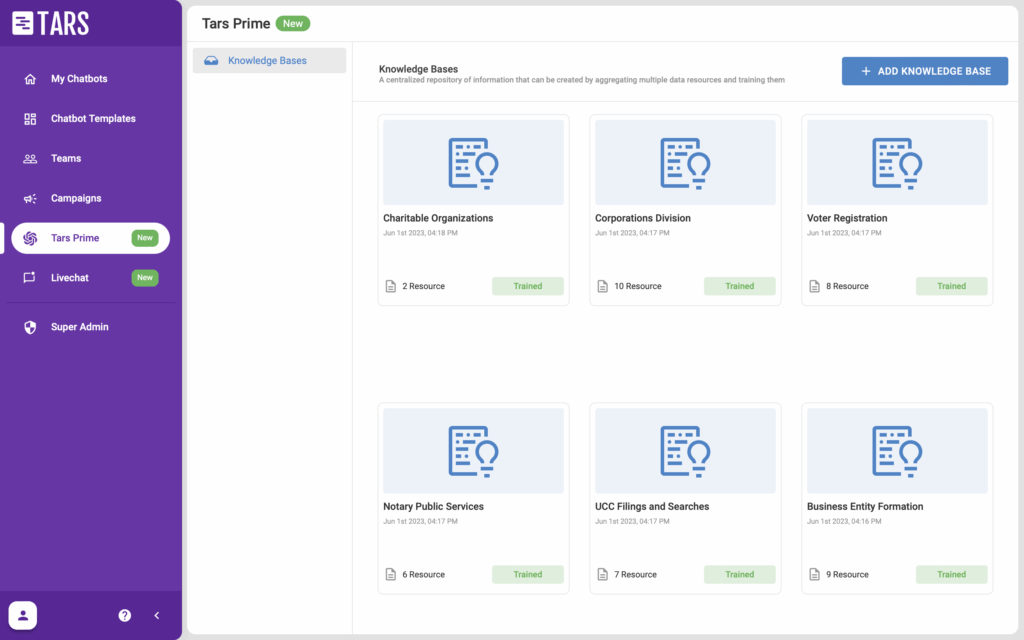Open the user profile icon at bottom left
The width and height of the screenshot is (1024, 640).
(x=23, y=615)
